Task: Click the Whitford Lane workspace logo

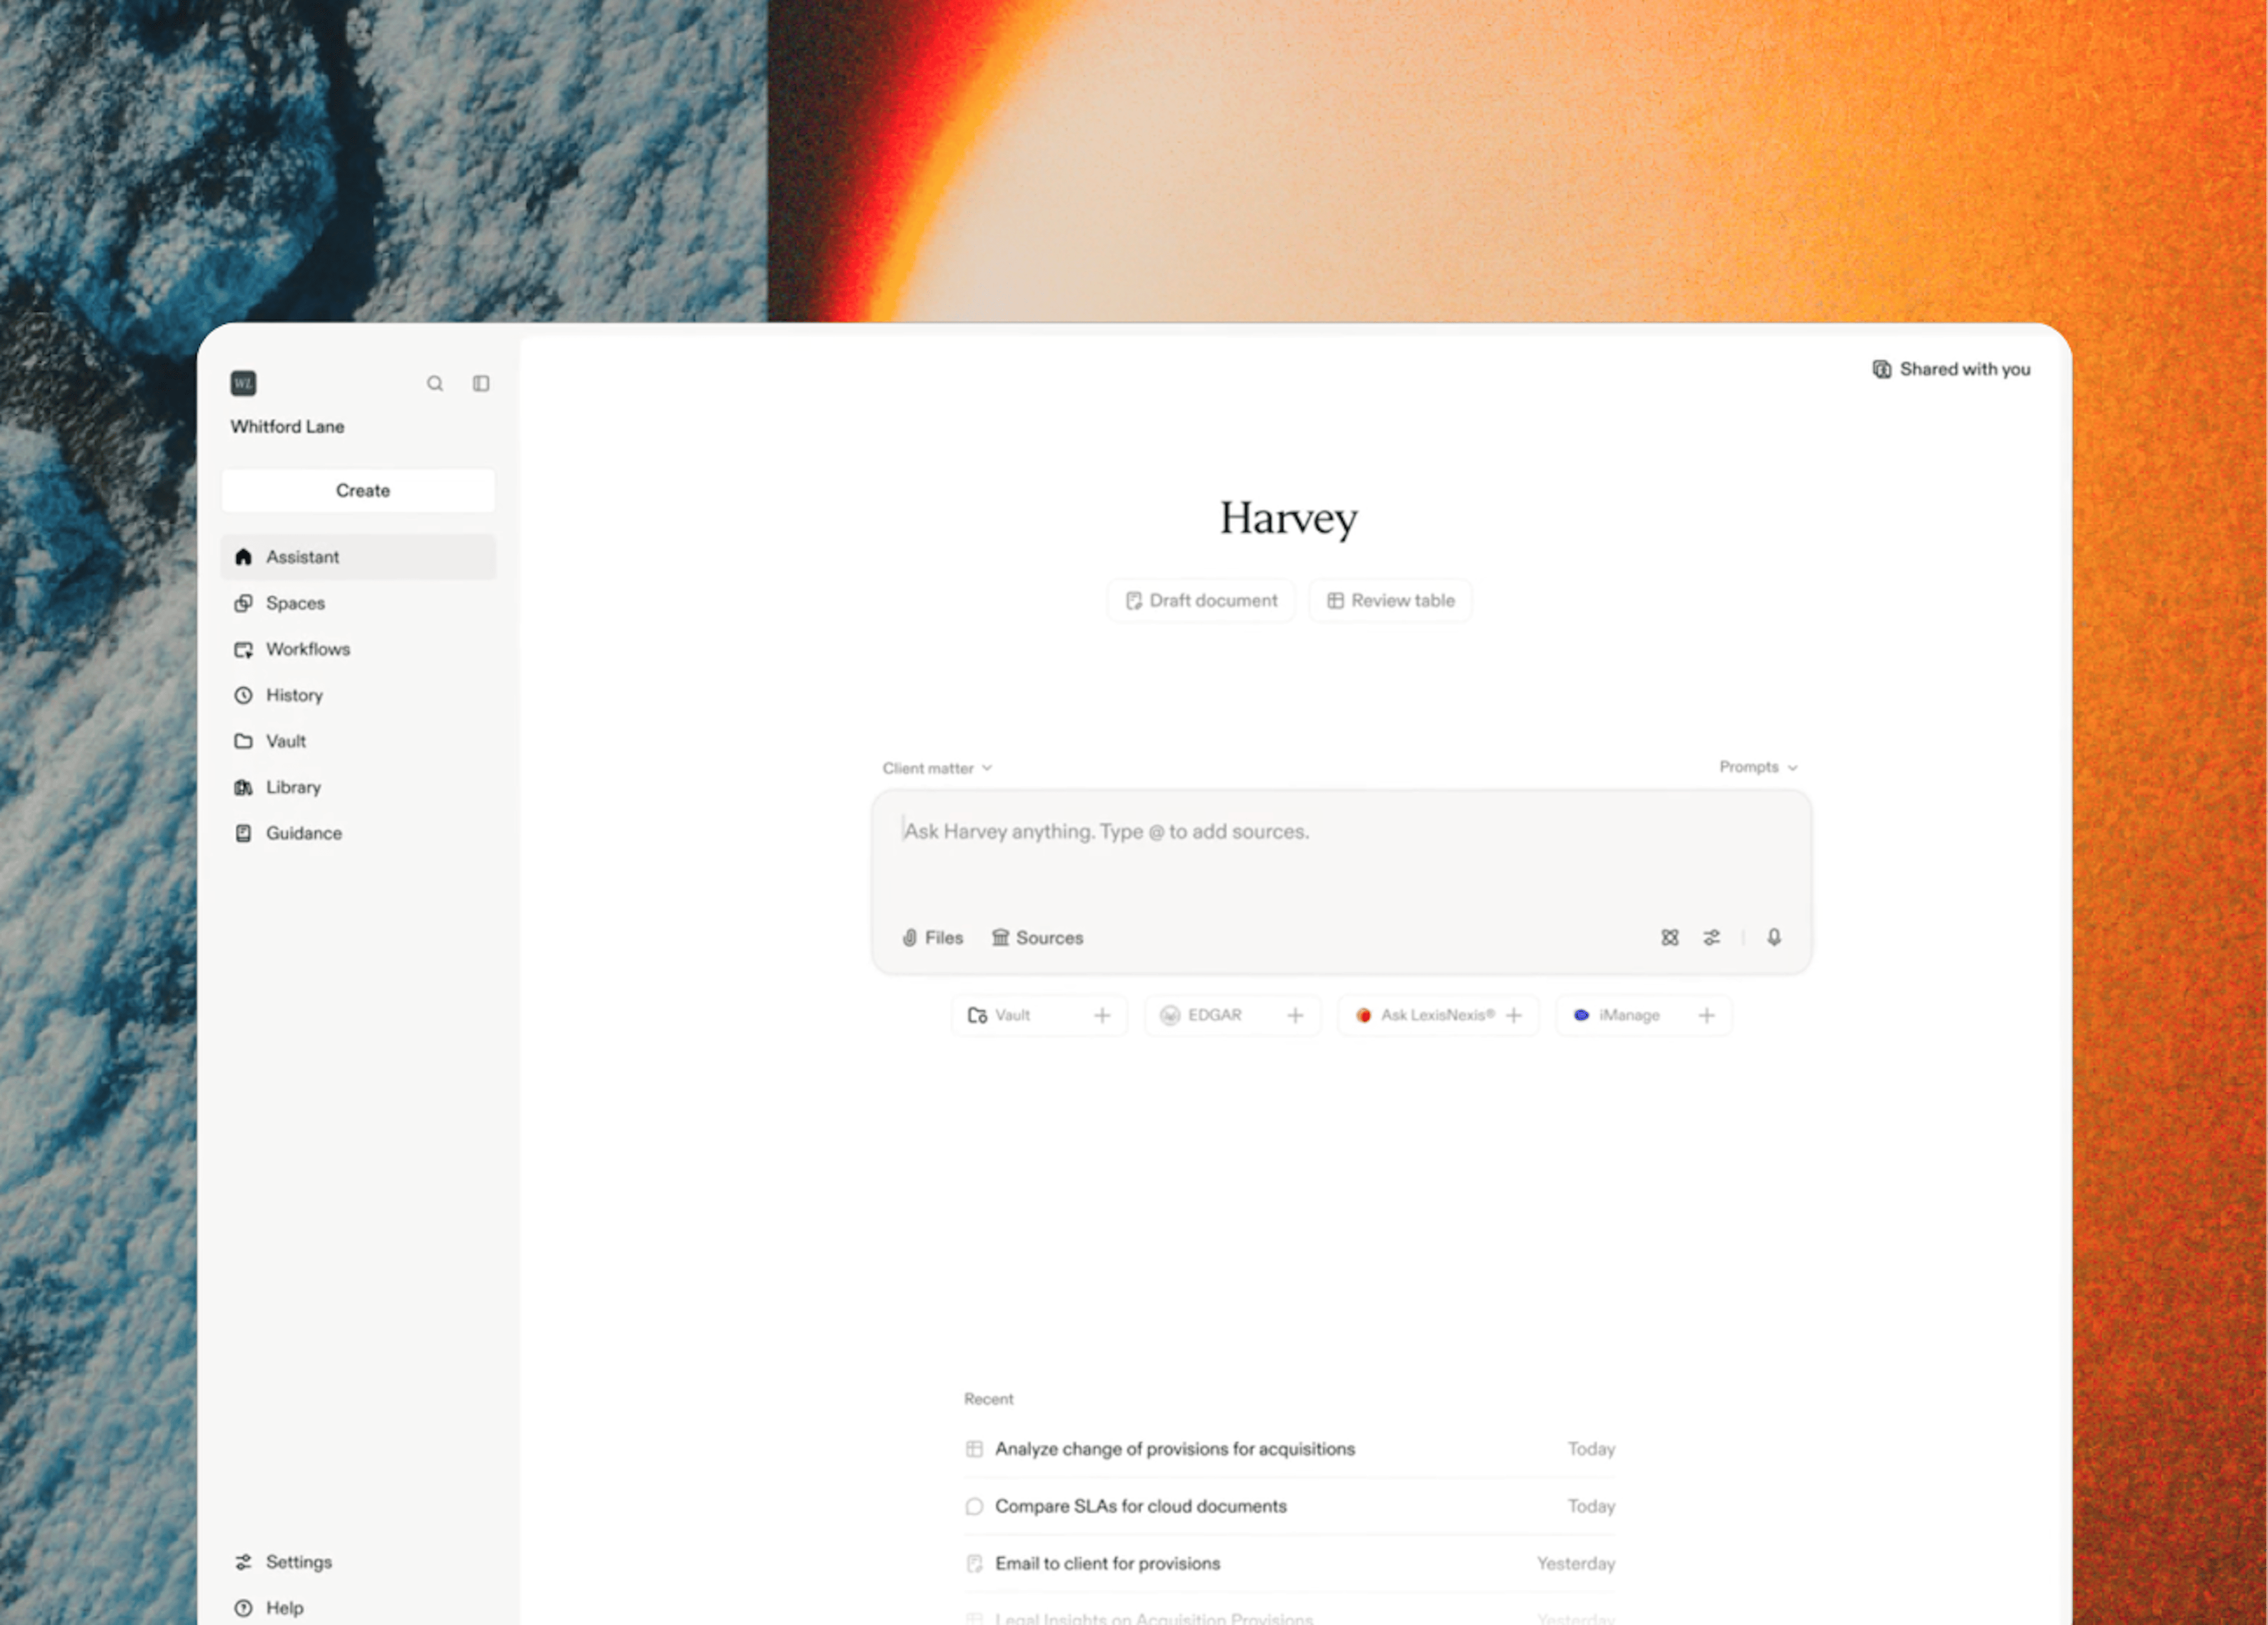Action: (243, 383)
